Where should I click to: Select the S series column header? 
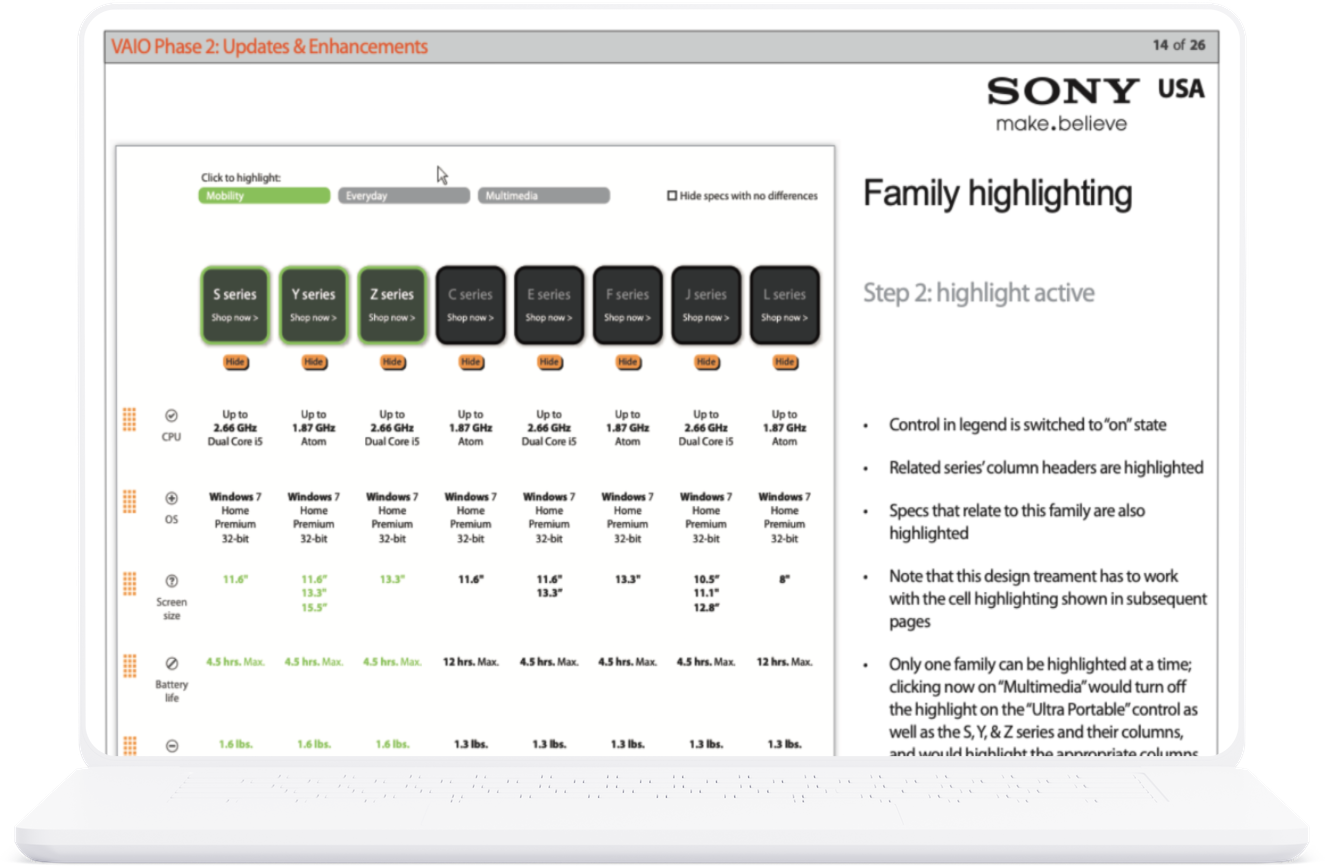coord(235,305)
